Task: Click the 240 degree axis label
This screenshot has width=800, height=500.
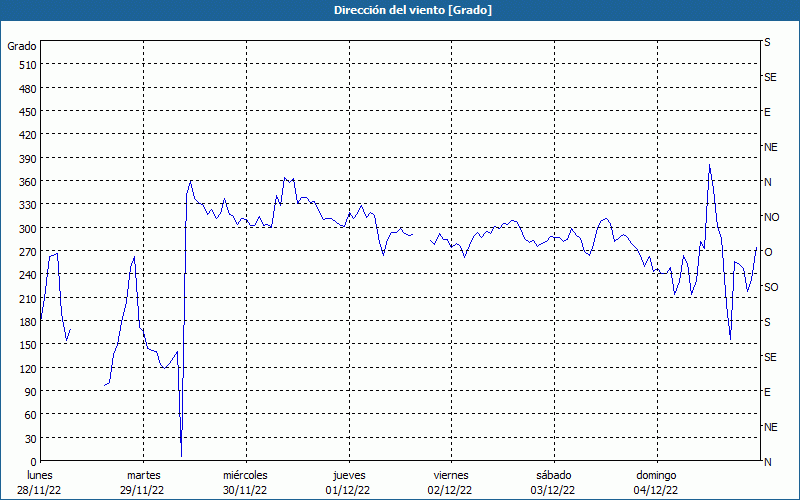Action: [x=28, y=275]
